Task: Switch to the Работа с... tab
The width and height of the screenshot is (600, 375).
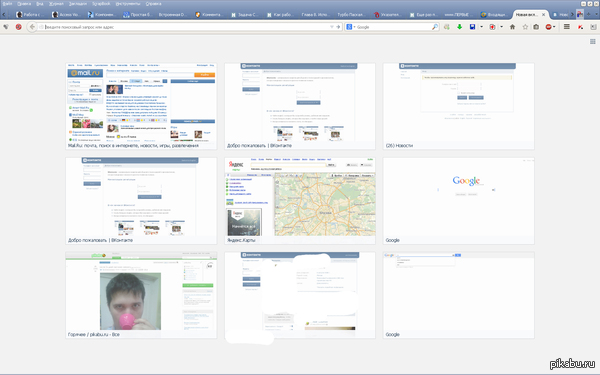Action: tap(30, 15)
